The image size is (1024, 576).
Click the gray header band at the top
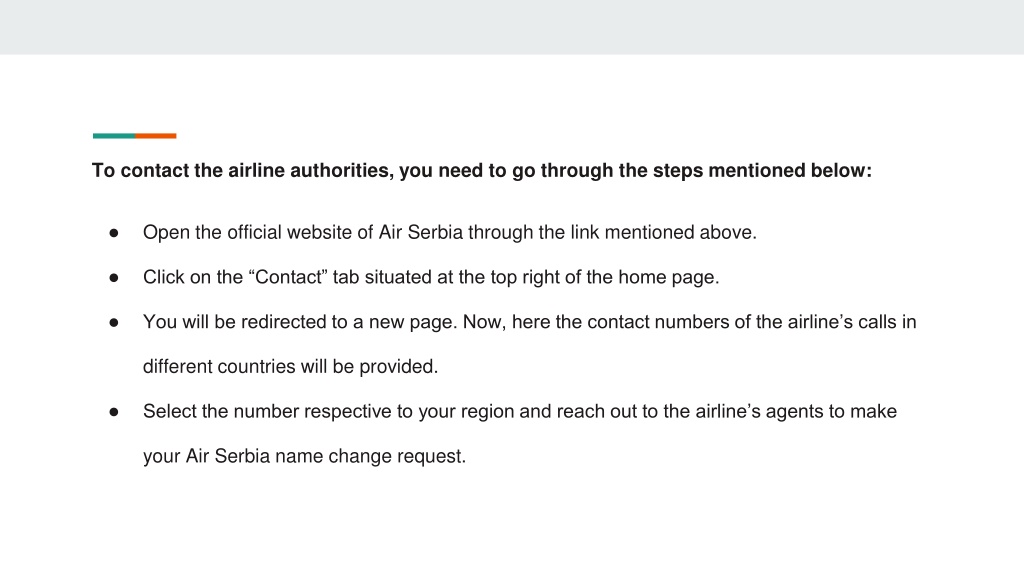point(512,27)
